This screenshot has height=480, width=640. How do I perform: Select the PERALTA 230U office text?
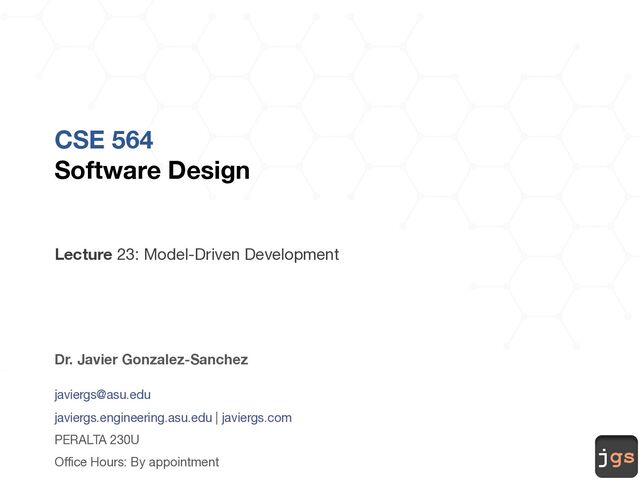97,440
